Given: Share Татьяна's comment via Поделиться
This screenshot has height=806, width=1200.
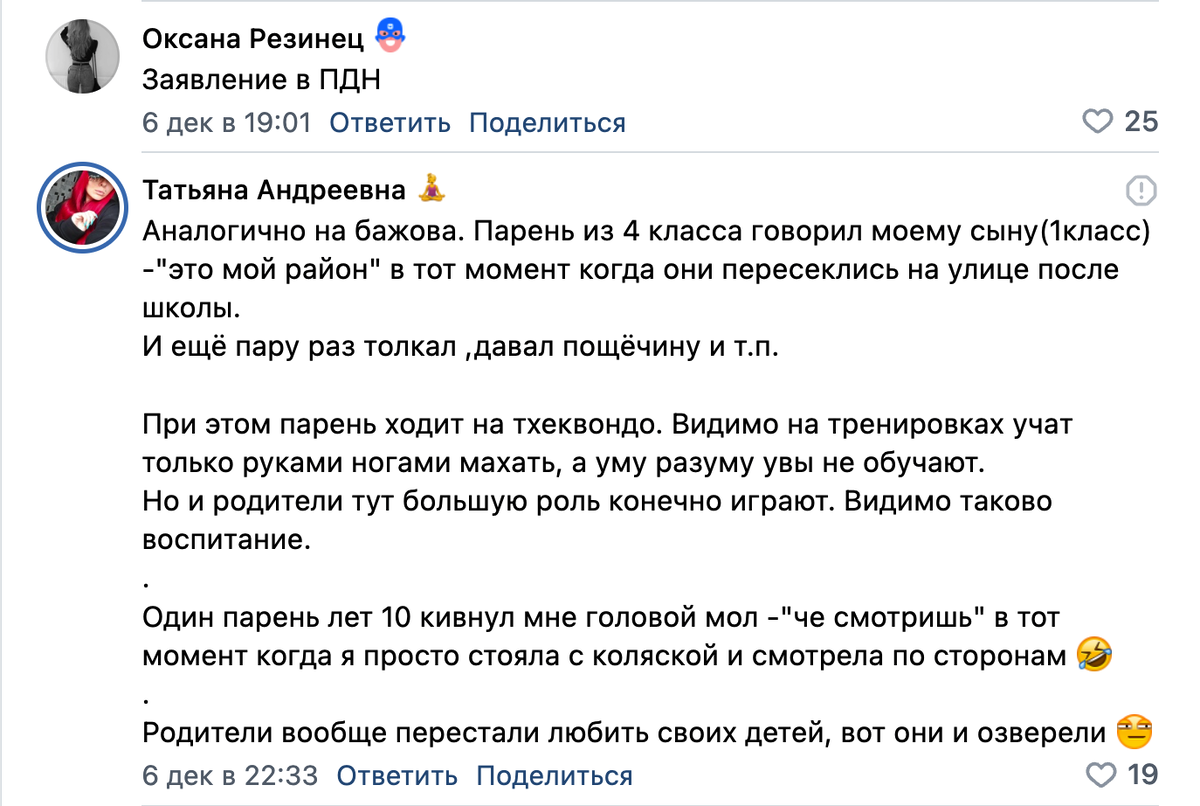Looking at the screenshot, I should (554, 775).
